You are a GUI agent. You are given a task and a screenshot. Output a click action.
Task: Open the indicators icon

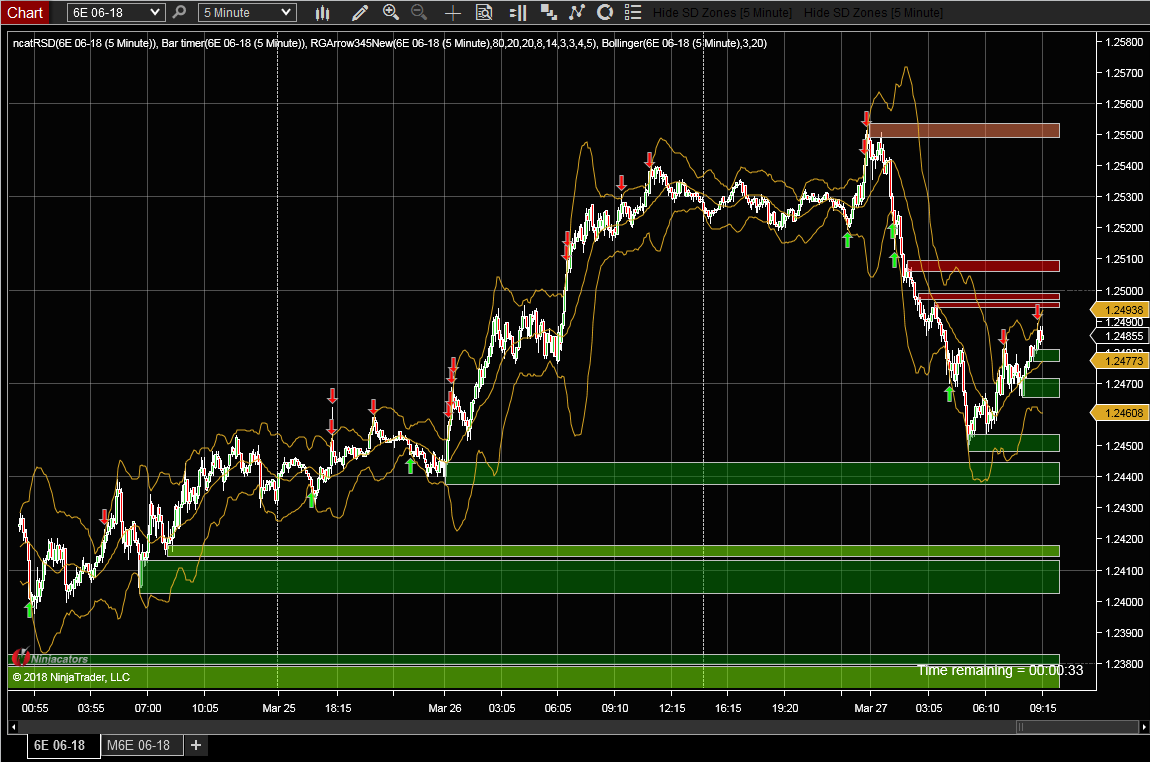pyautogui.click(x=576, y=12)
